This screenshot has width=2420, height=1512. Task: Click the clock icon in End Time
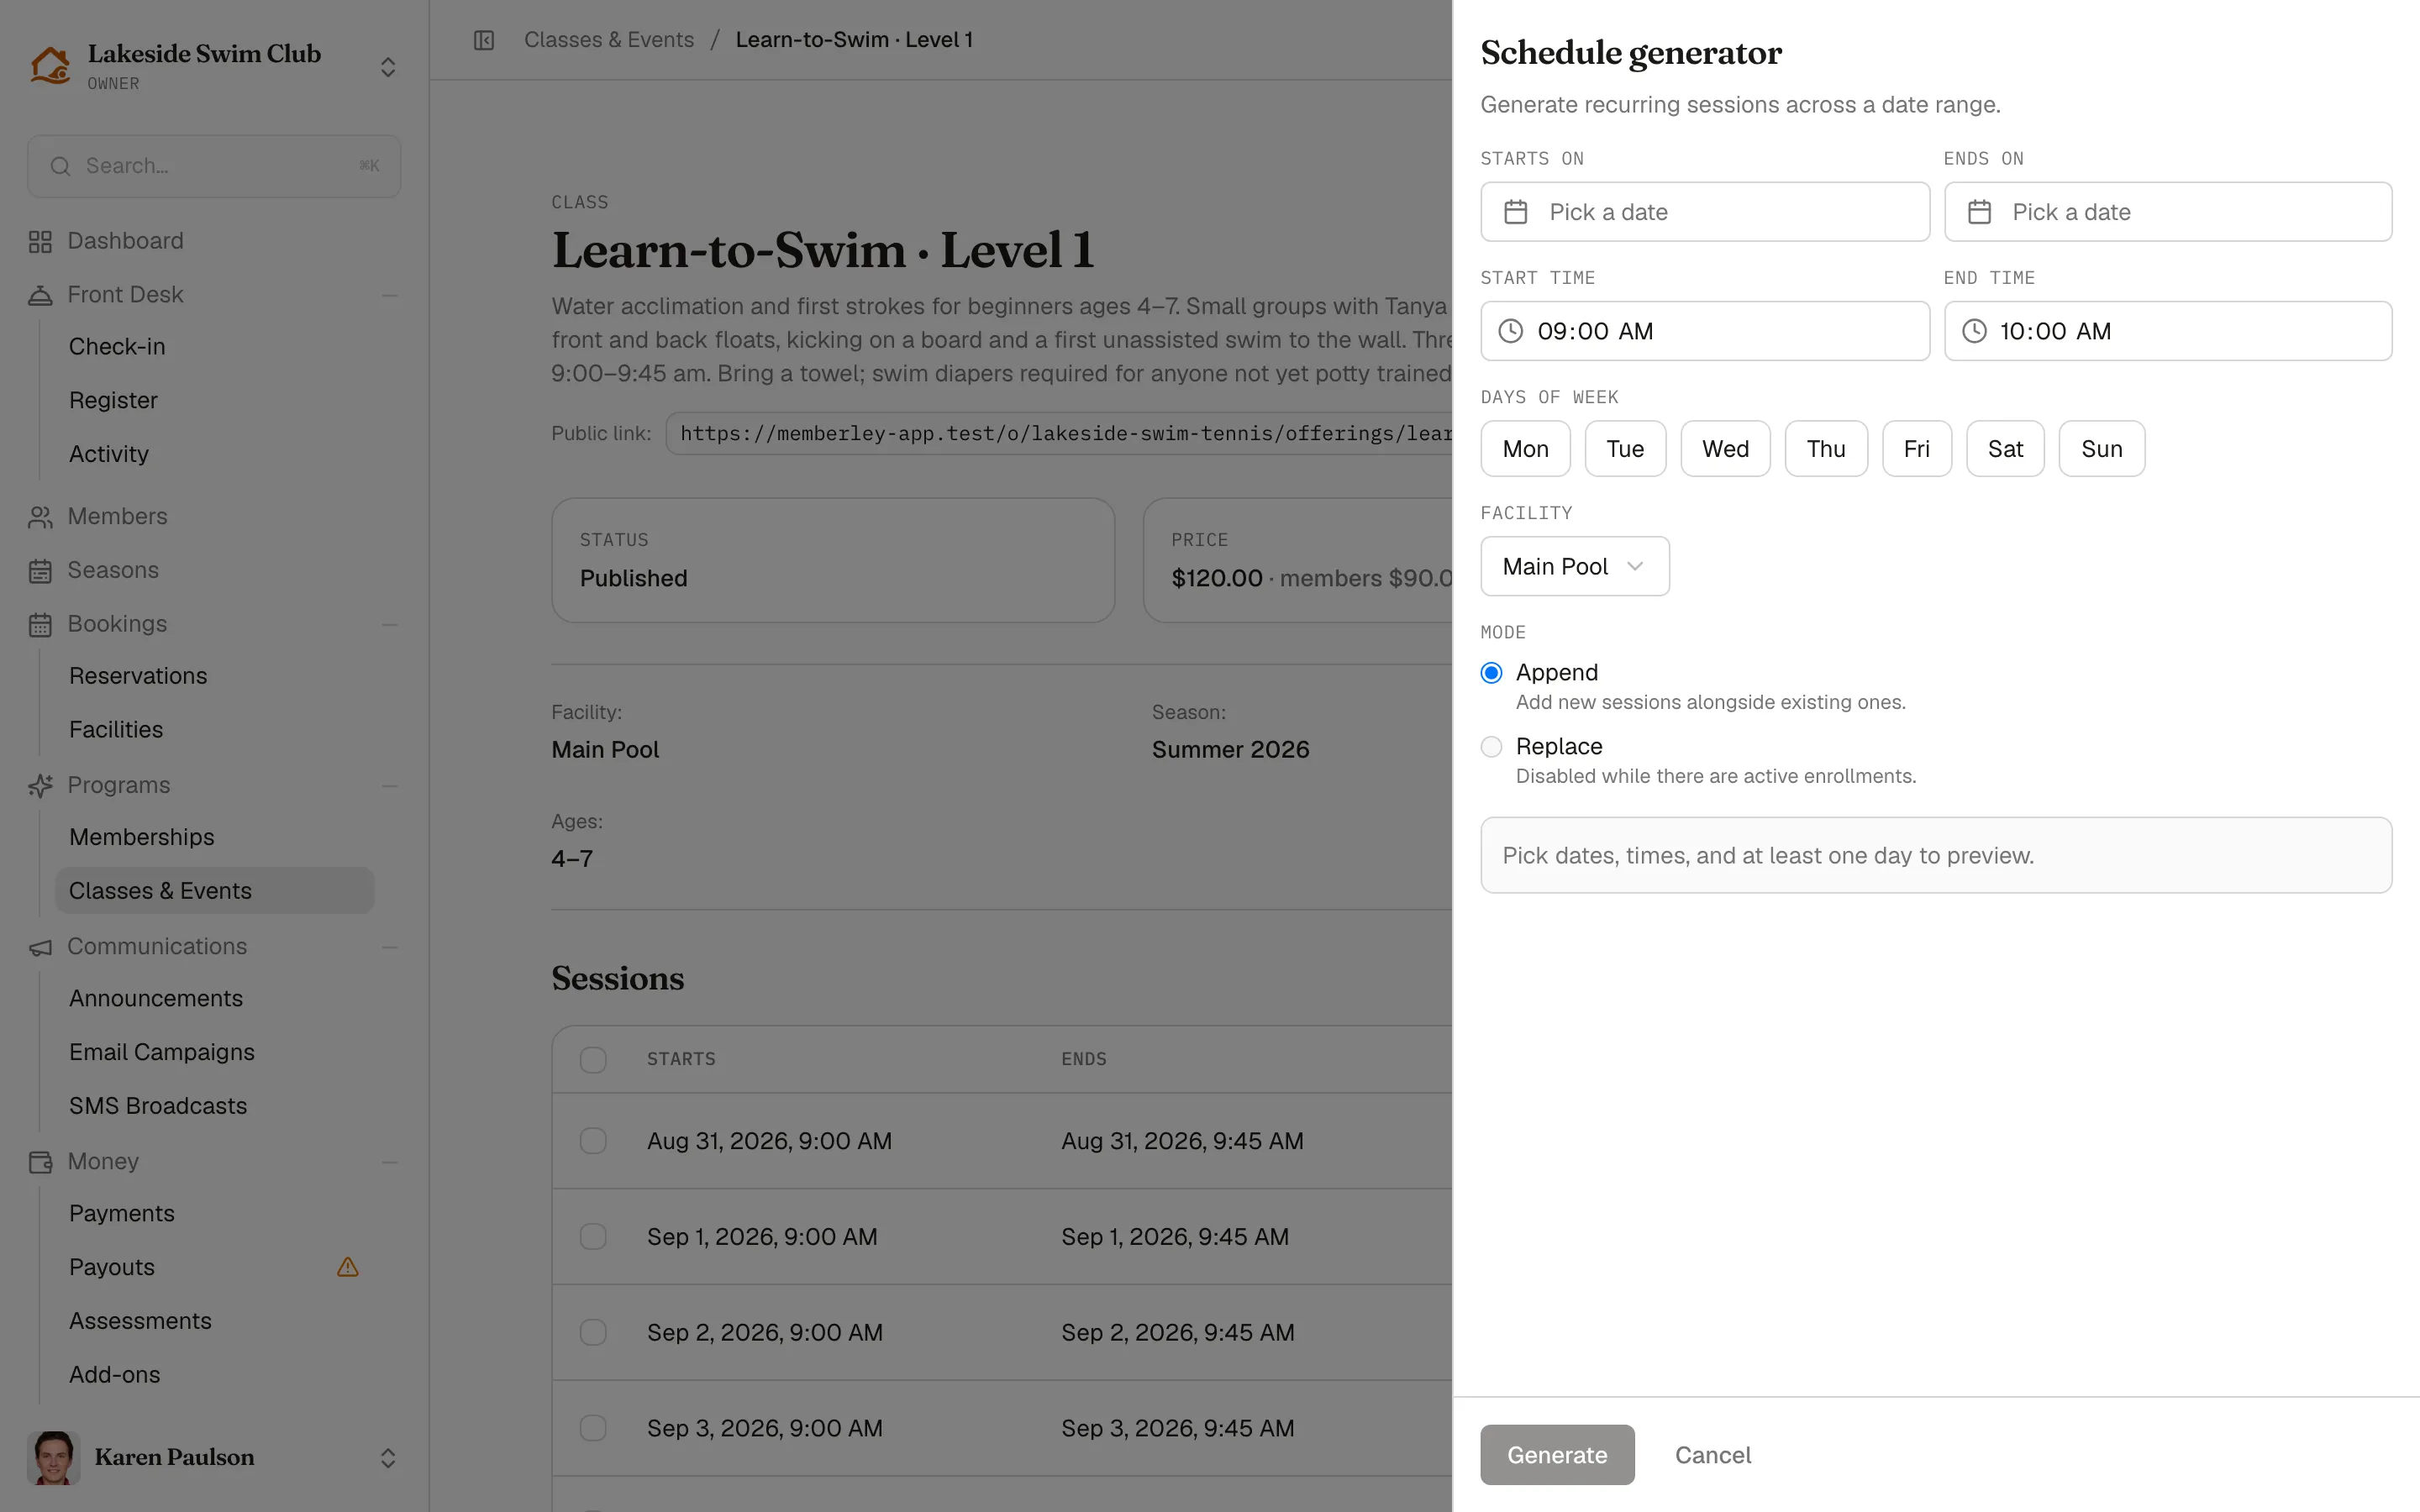pyautogui.click(x=1974, y=331)
